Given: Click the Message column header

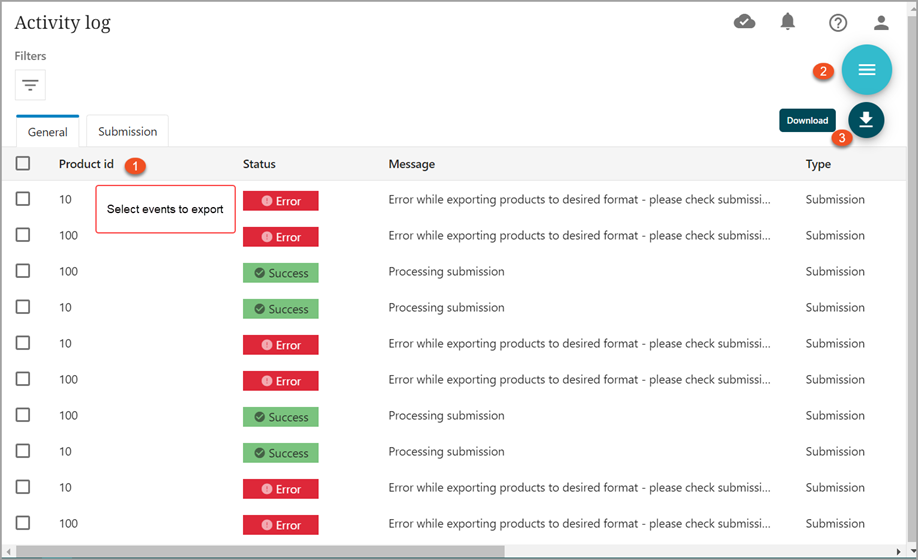Looking at the screenshot, I should click(411, 164).
